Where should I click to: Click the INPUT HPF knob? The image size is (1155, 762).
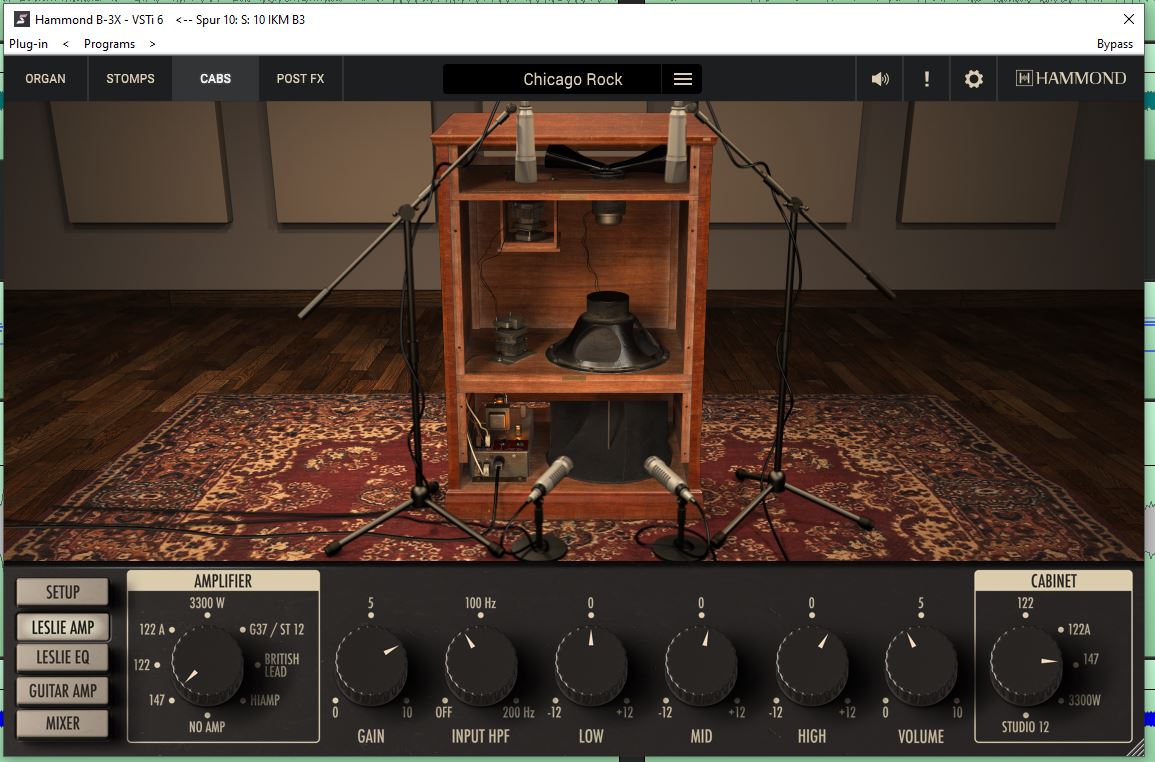tap(480, 664)
